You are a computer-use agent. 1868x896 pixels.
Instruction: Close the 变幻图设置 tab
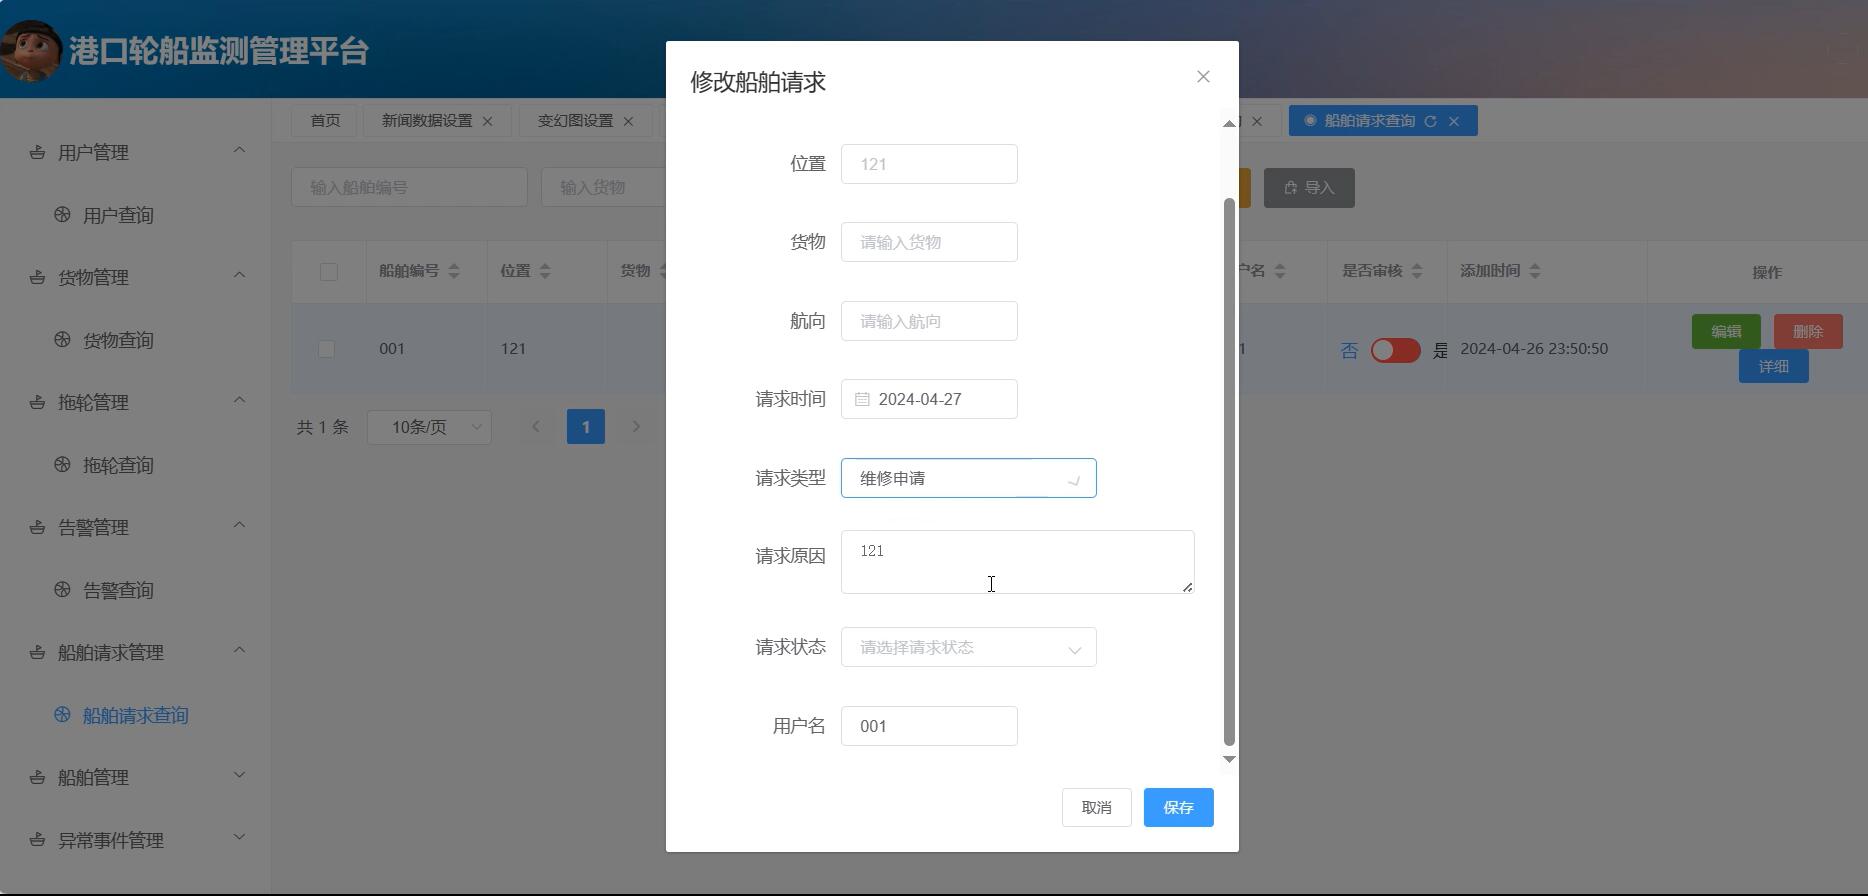629,121
